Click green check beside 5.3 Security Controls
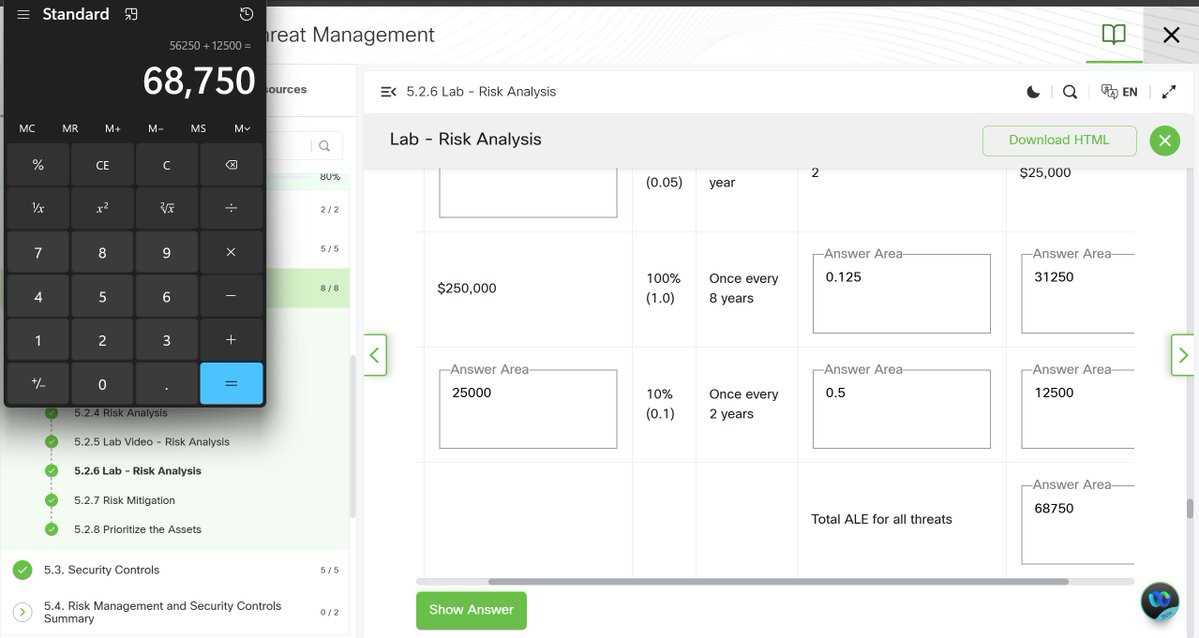 pyautogui.click(x=23, y=570)
